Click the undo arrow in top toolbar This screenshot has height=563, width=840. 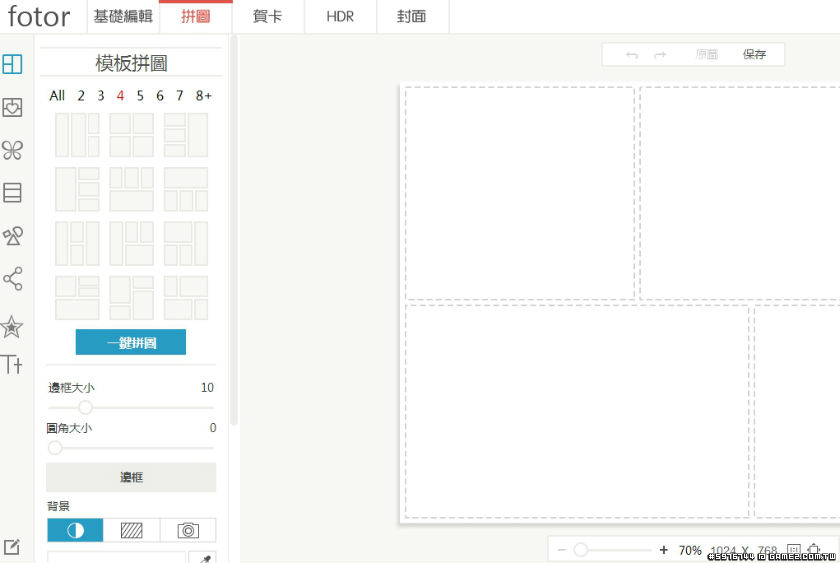[631, 55]
